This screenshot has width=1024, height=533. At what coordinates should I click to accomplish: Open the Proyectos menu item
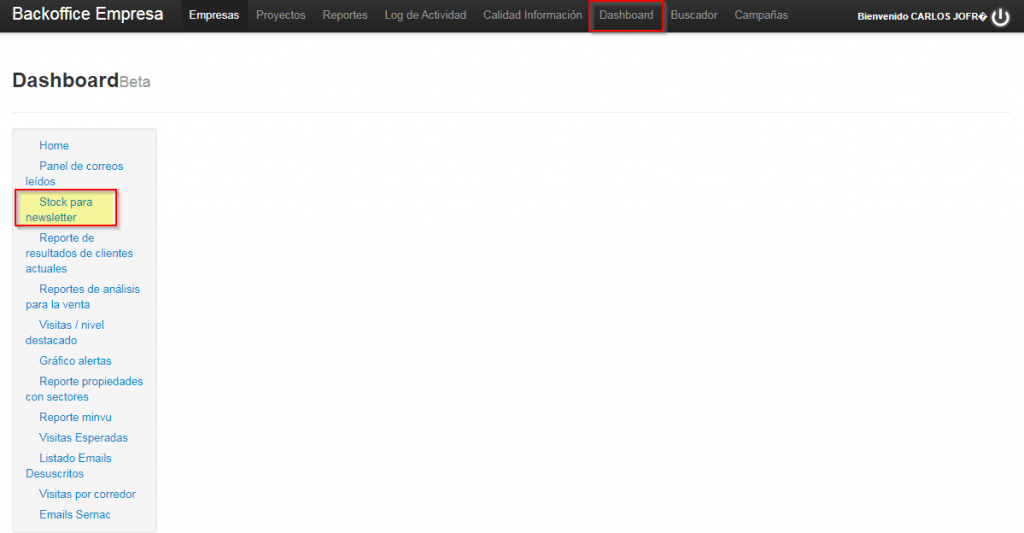coord(281,15)
